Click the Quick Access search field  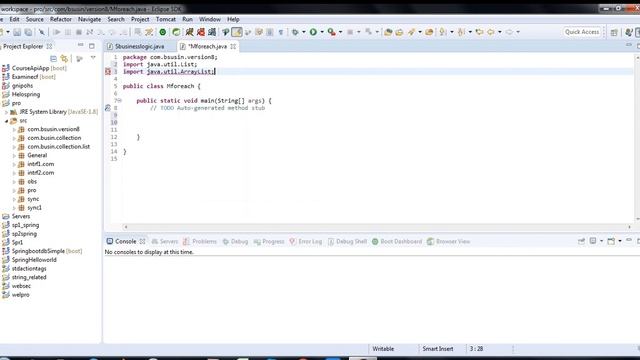pos(582,32)
